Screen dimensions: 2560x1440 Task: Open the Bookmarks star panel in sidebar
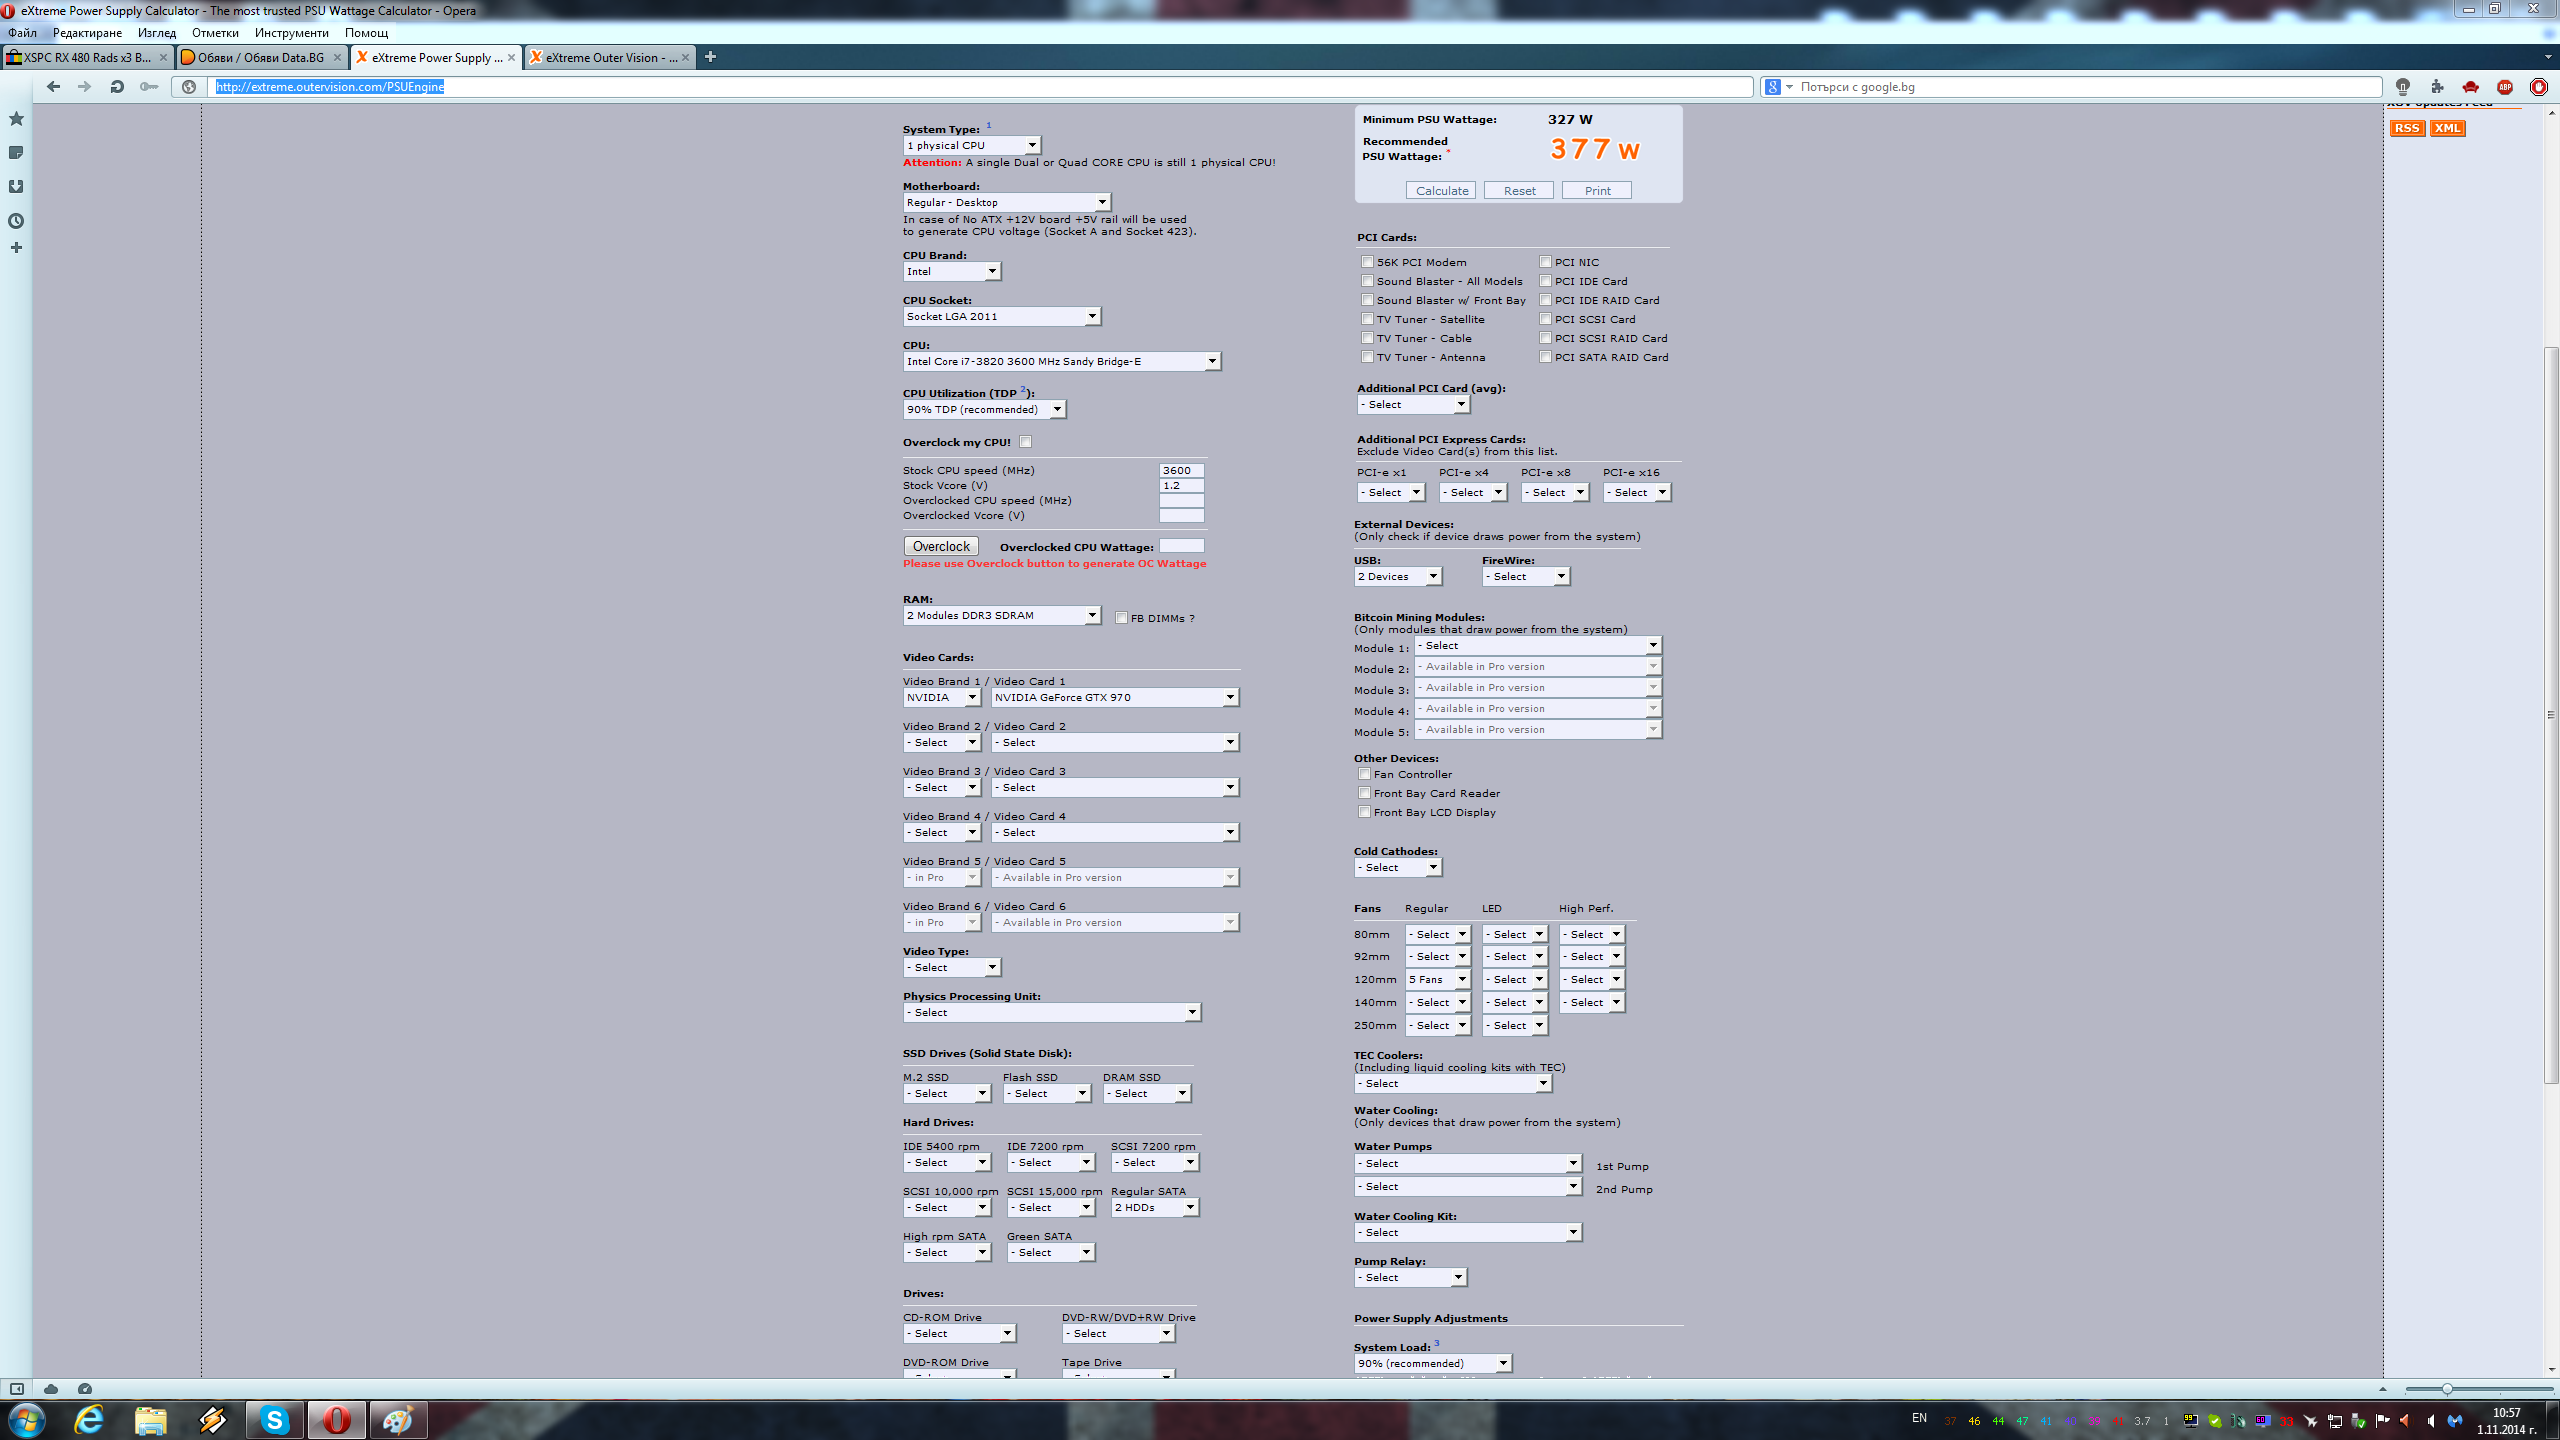(16, 119)
